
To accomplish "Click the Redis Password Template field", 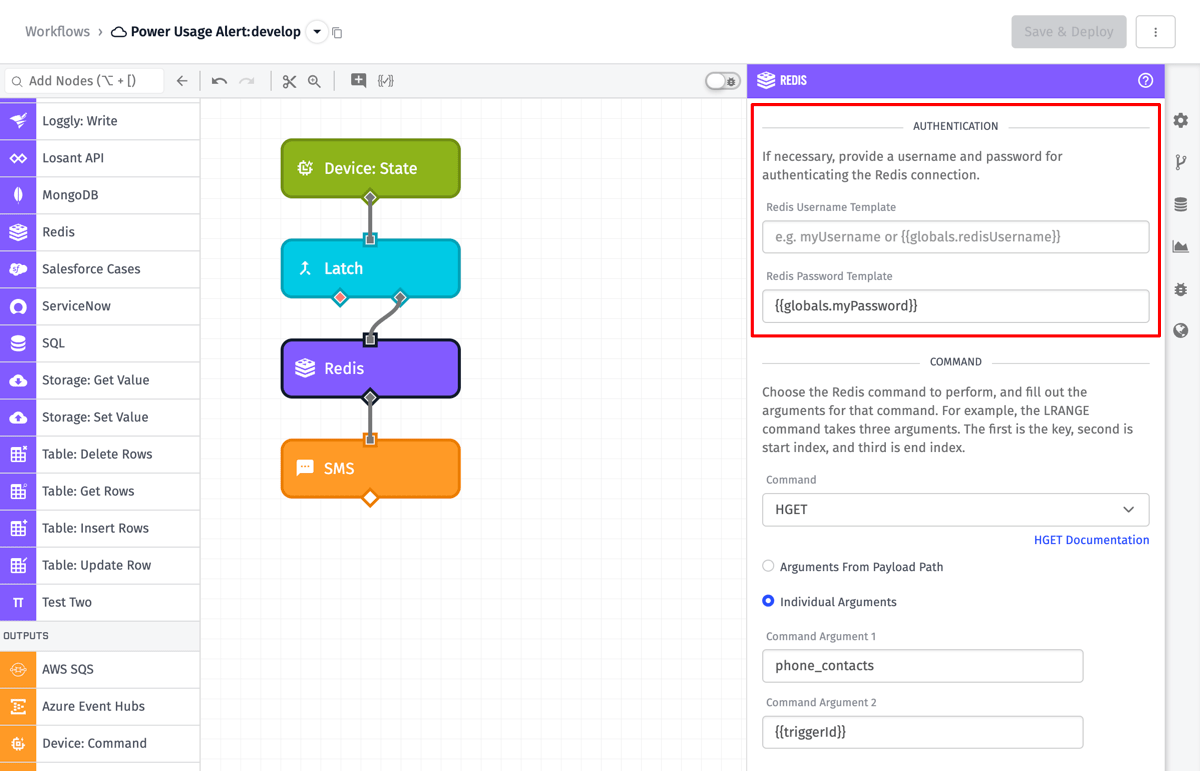I will (956, 306).
